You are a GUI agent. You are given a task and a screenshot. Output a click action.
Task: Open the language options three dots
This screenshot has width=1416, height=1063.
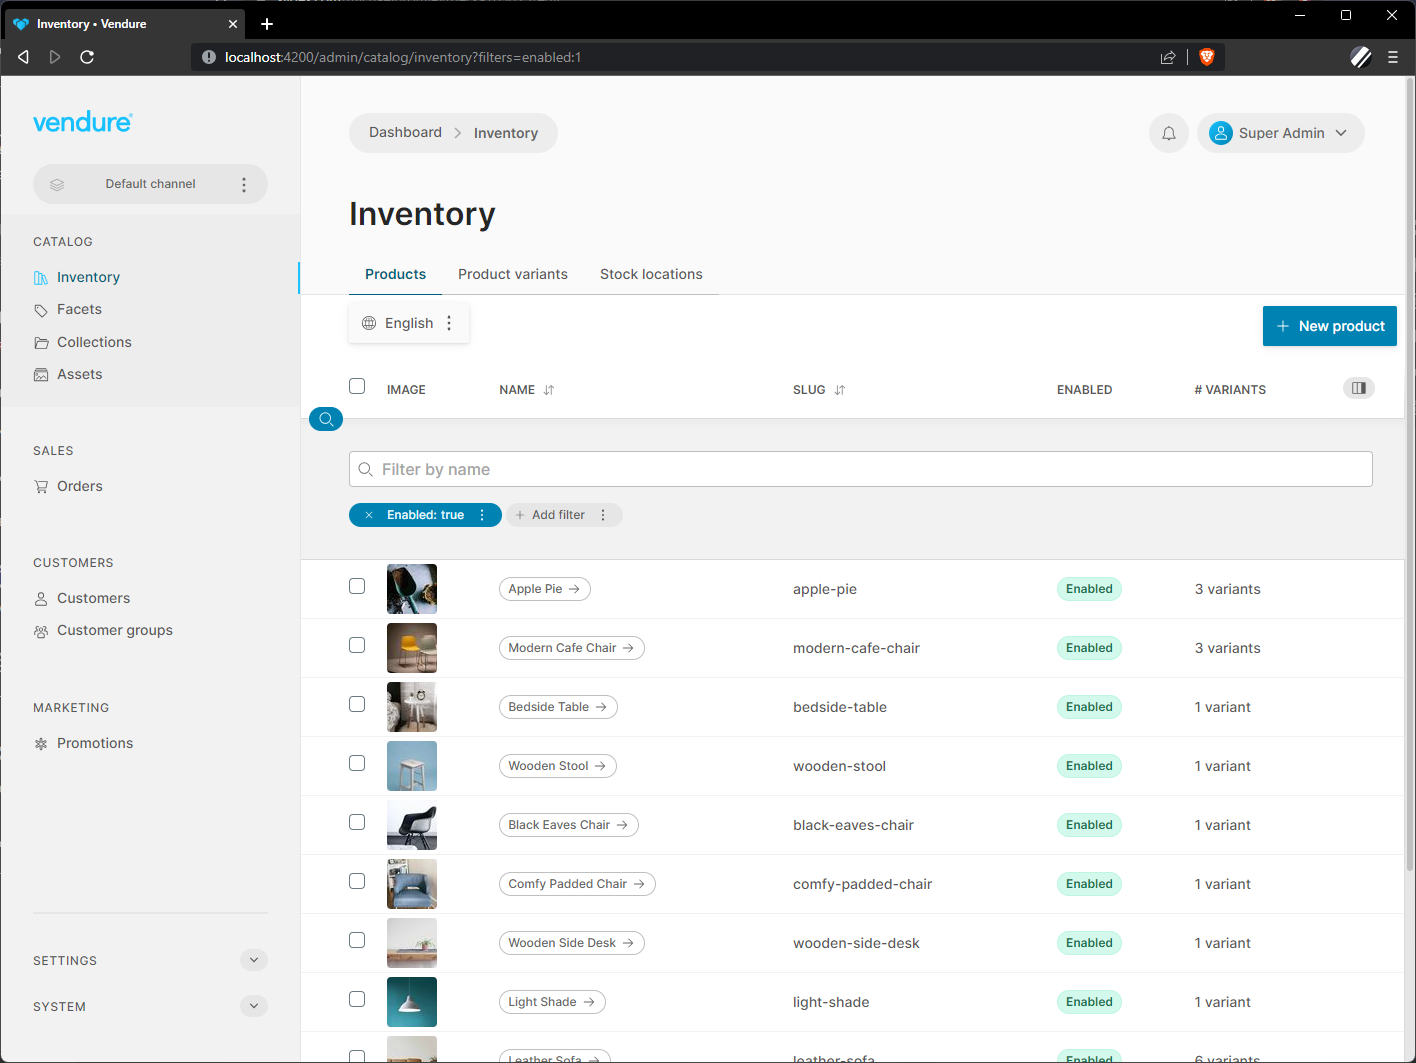coord(449,323)
